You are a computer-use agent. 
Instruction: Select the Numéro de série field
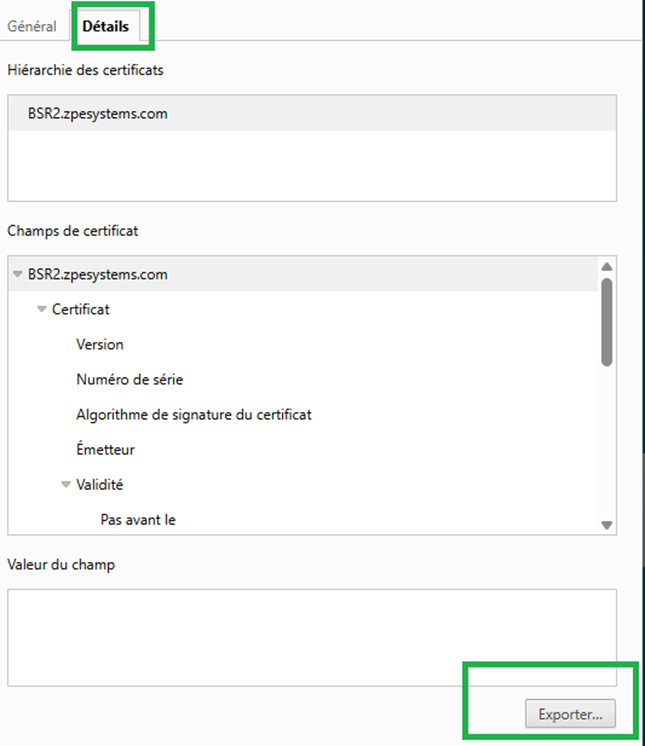[129, 380]
